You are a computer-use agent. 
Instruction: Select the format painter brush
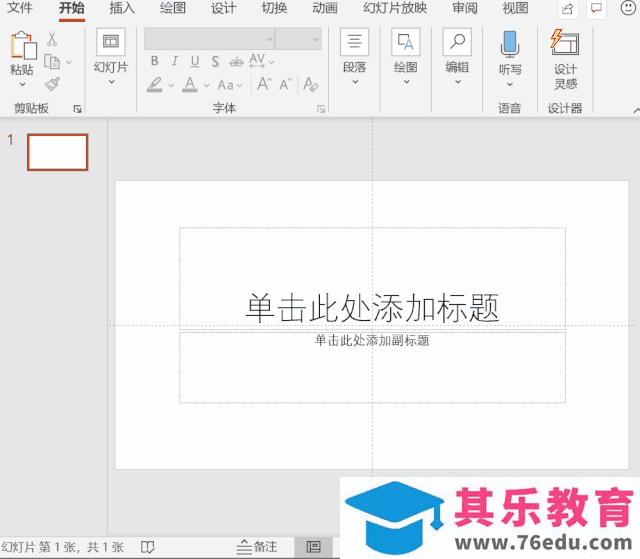coord(52,84)
